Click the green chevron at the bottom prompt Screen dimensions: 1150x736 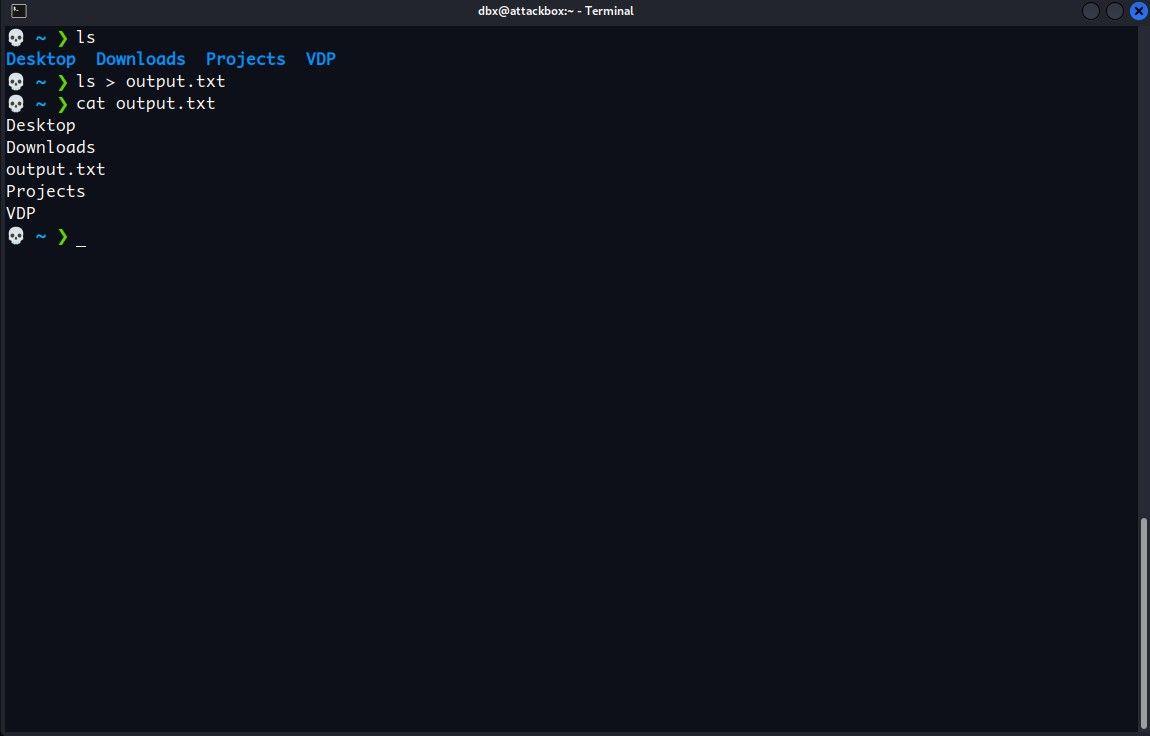pos(62,236)
